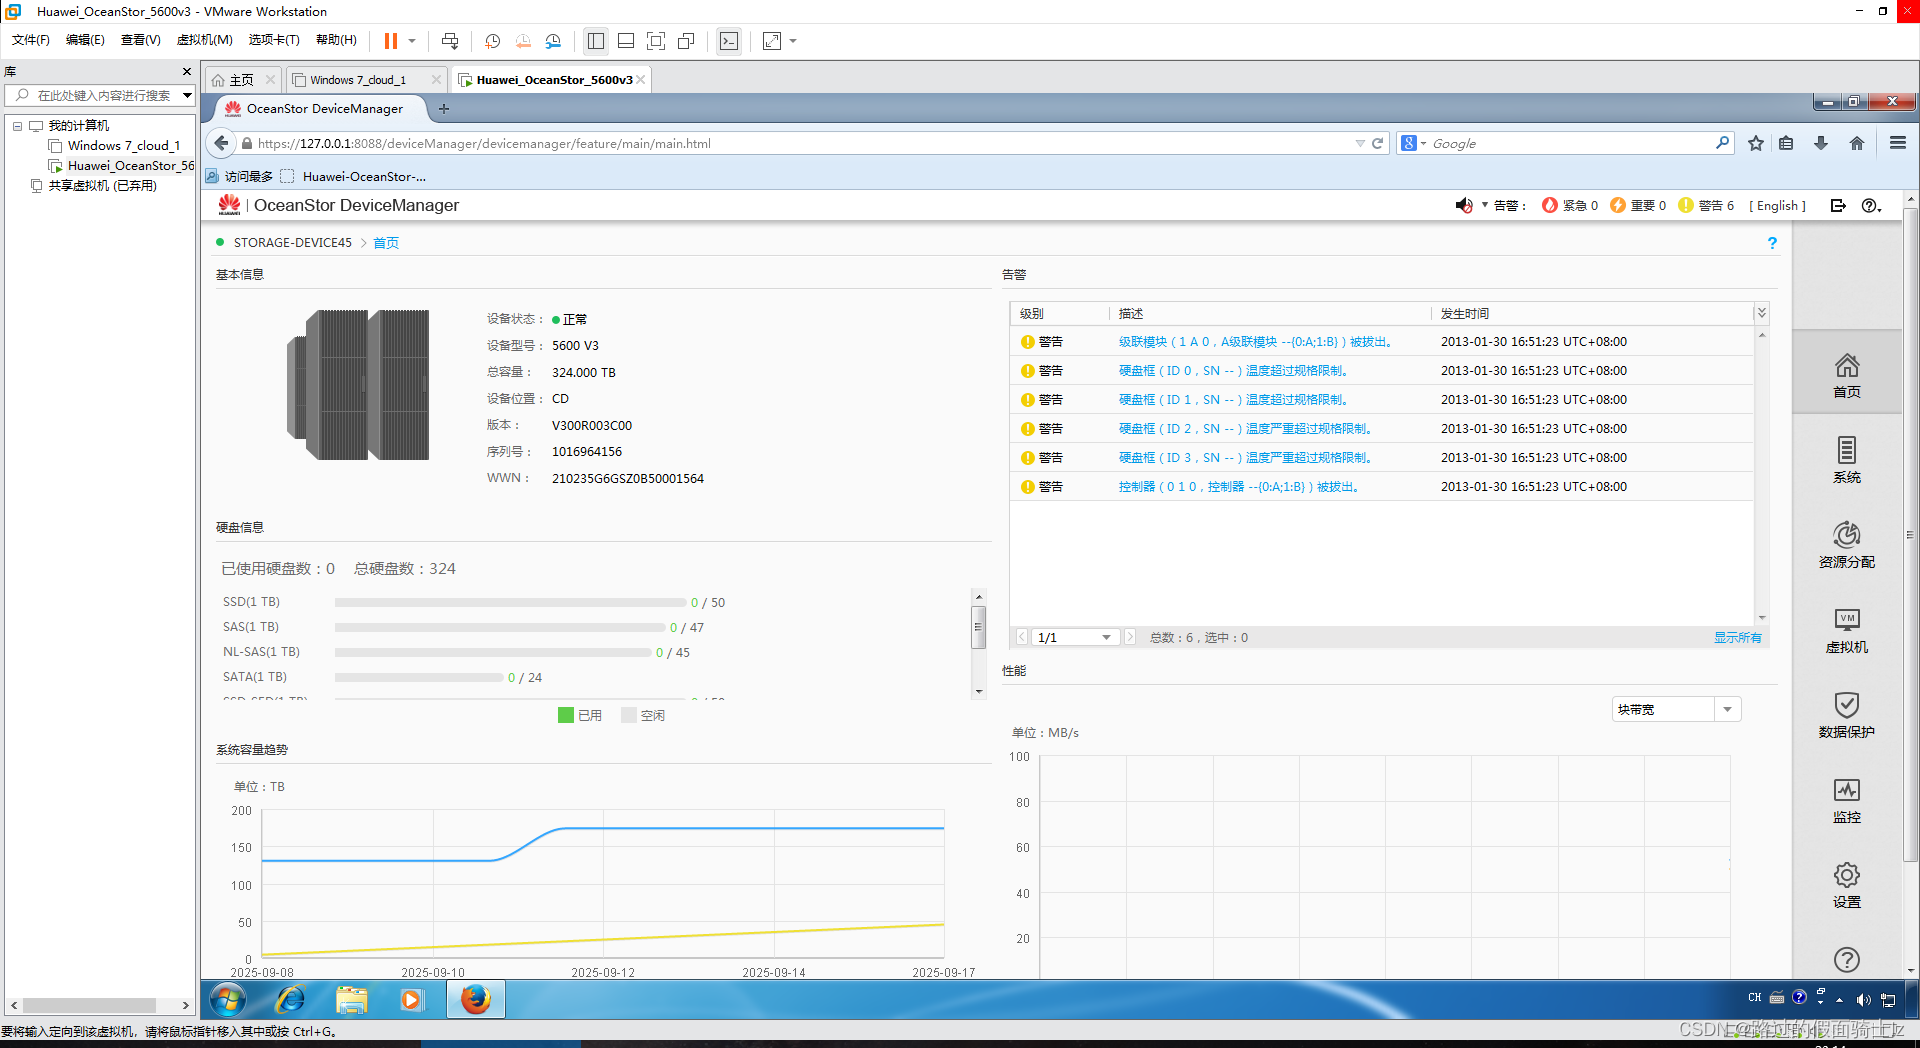Open Windows Start button in guest taskbar
Viewport: 1920px width, 1048px height.
click(x=228, y=999)
